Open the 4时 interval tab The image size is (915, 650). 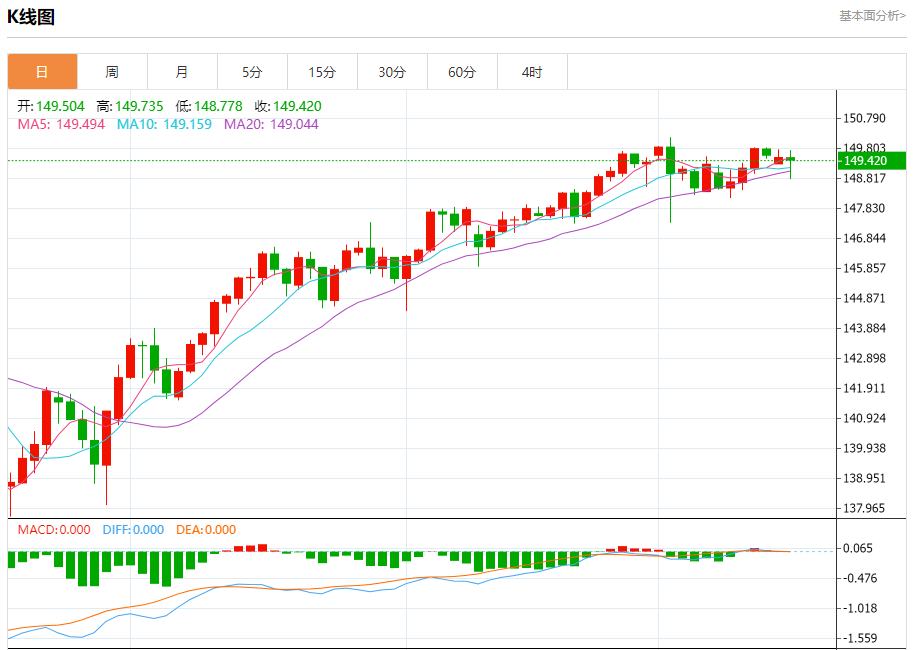pos(532,72)
